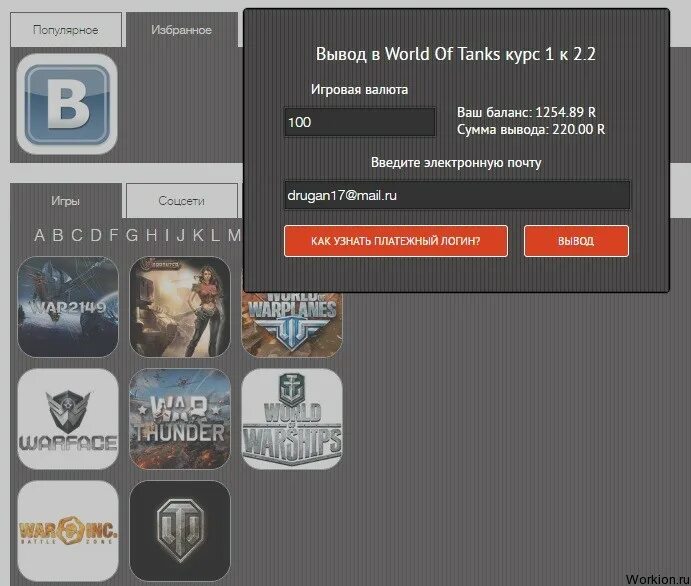Focus the email input field
691x586 pixels.
(457, 195)
